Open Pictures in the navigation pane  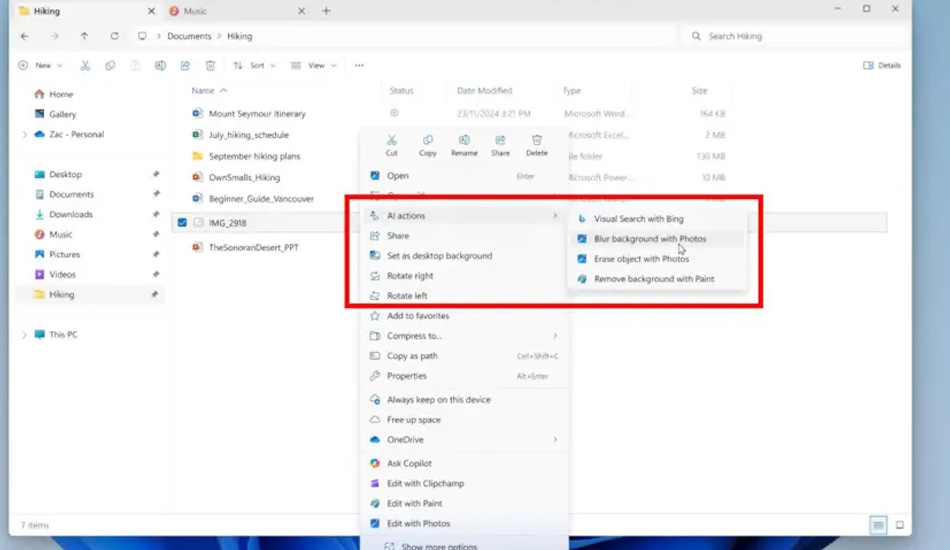[x=64, y=254]
